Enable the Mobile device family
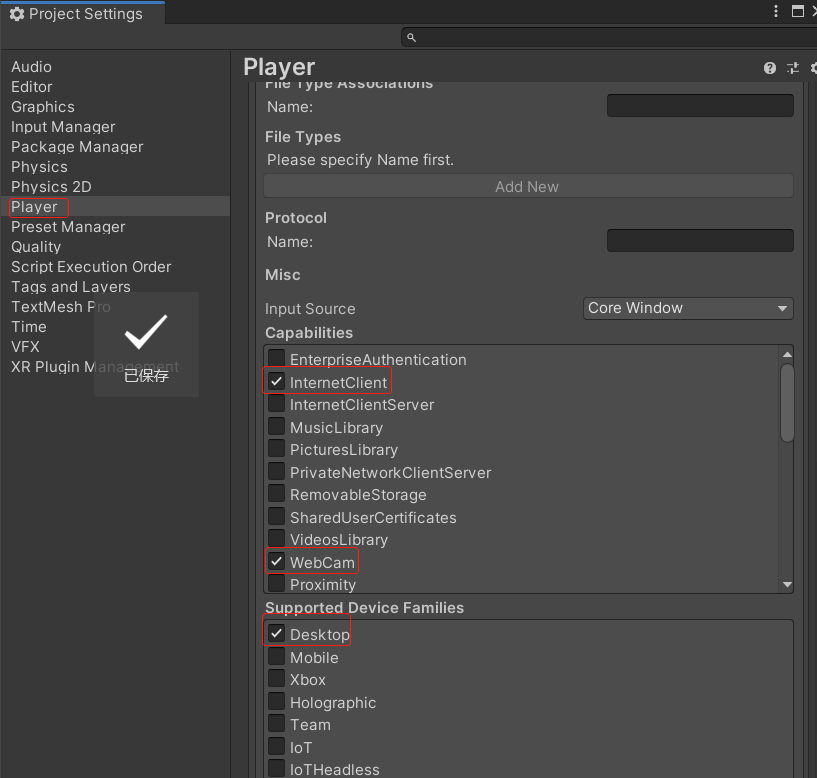This screenshot has width=817, height=778. (277, 657)
